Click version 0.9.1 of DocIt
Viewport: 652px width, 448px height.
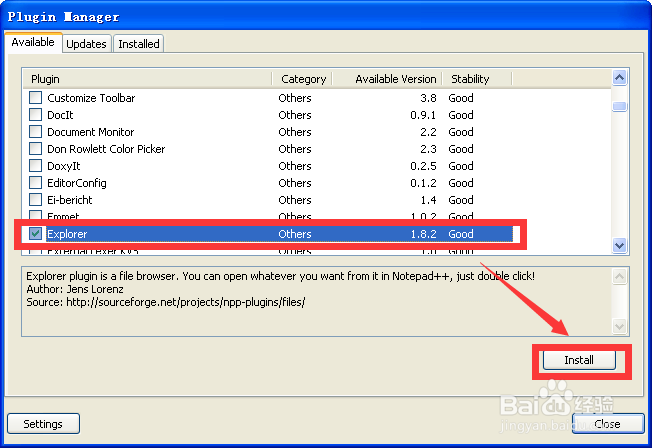pyautogui.click(x=423, y=115)
